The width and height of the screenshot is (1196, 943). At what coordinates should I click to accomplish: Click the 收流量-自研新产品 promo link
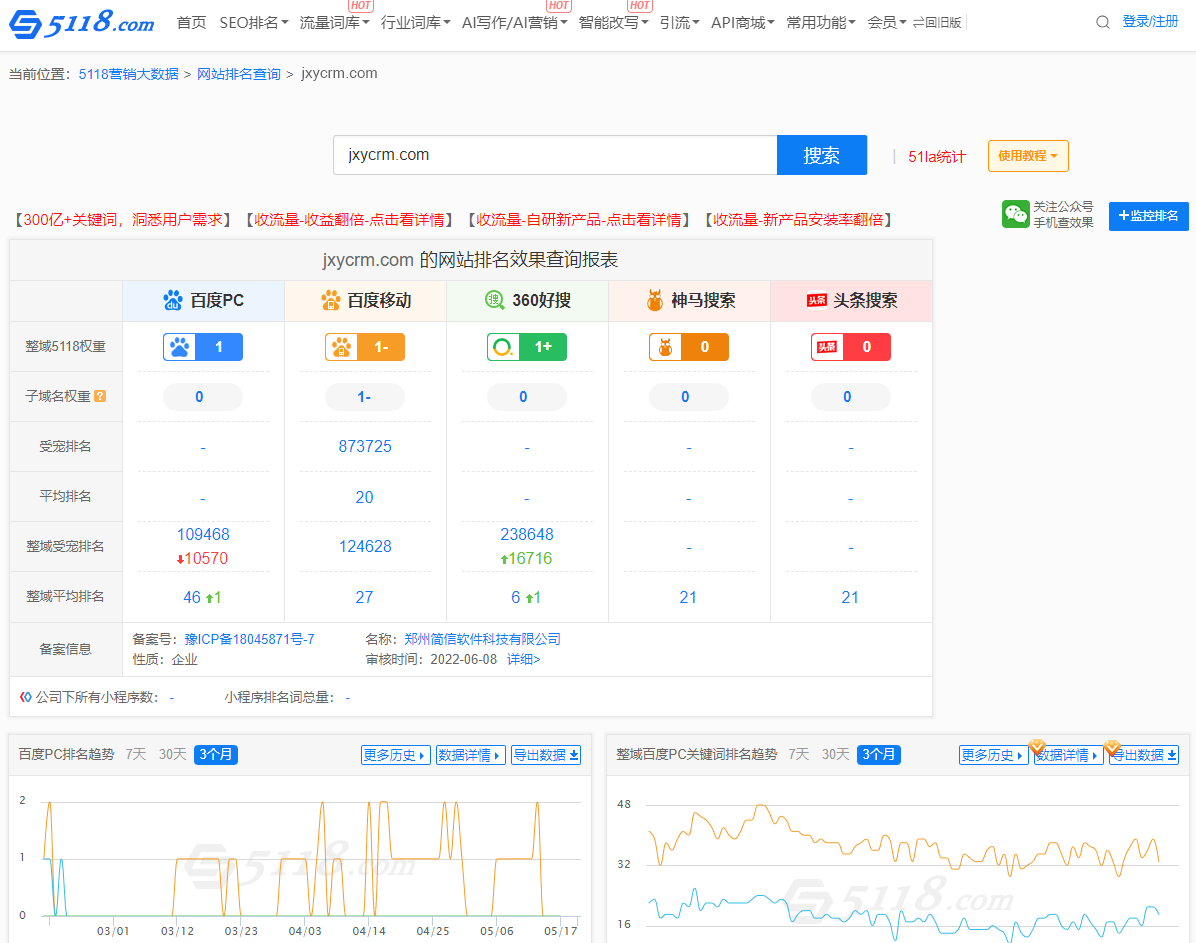(x=579, y=220)
